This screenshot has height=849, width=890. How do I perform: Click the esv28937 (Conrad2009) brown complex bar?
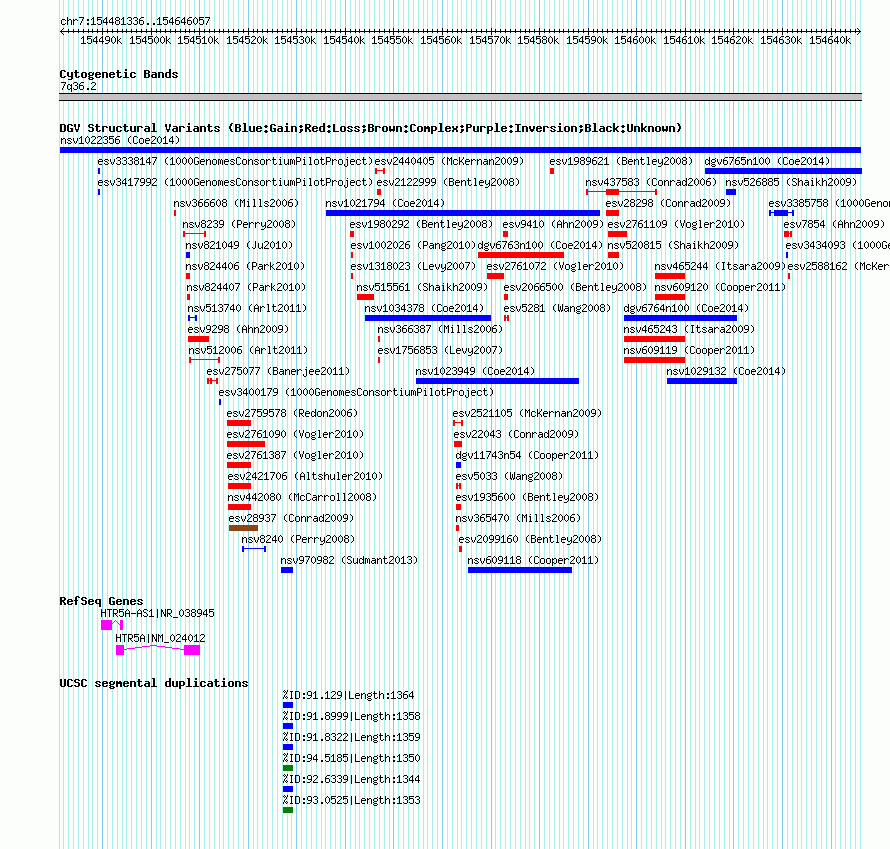click(244, 528)
